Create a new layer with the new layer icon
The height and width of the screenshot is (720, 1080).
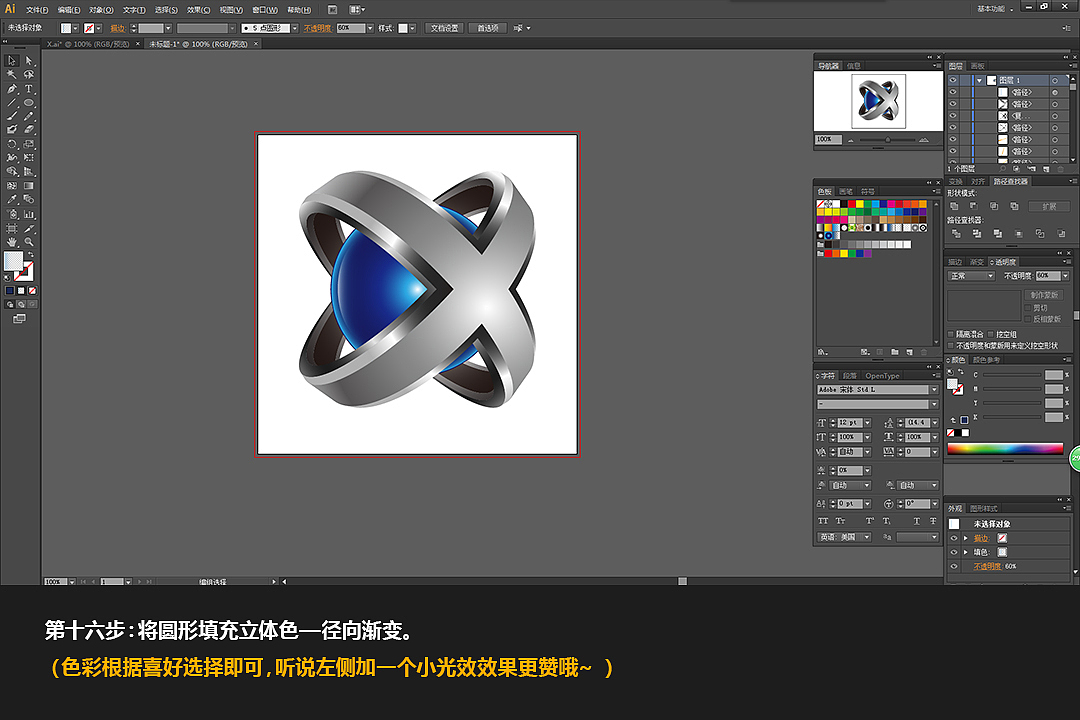coord(1045,168)
